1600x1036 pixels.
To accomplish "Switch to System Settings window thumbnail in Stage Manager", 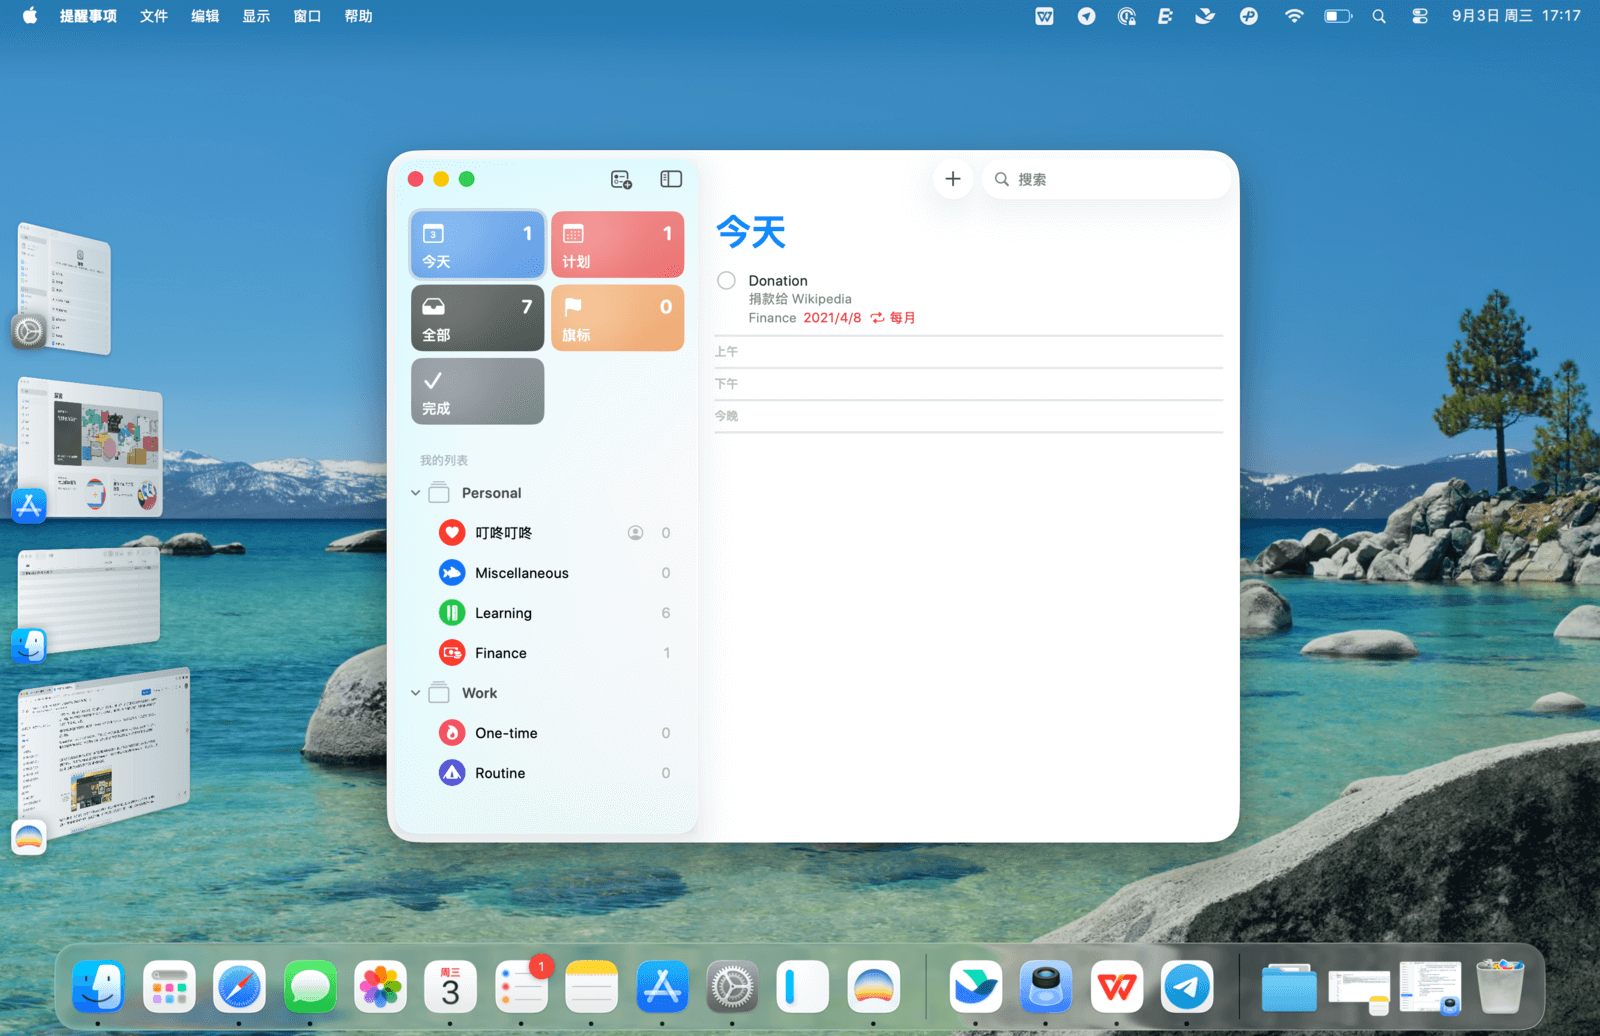I will 66,288.
